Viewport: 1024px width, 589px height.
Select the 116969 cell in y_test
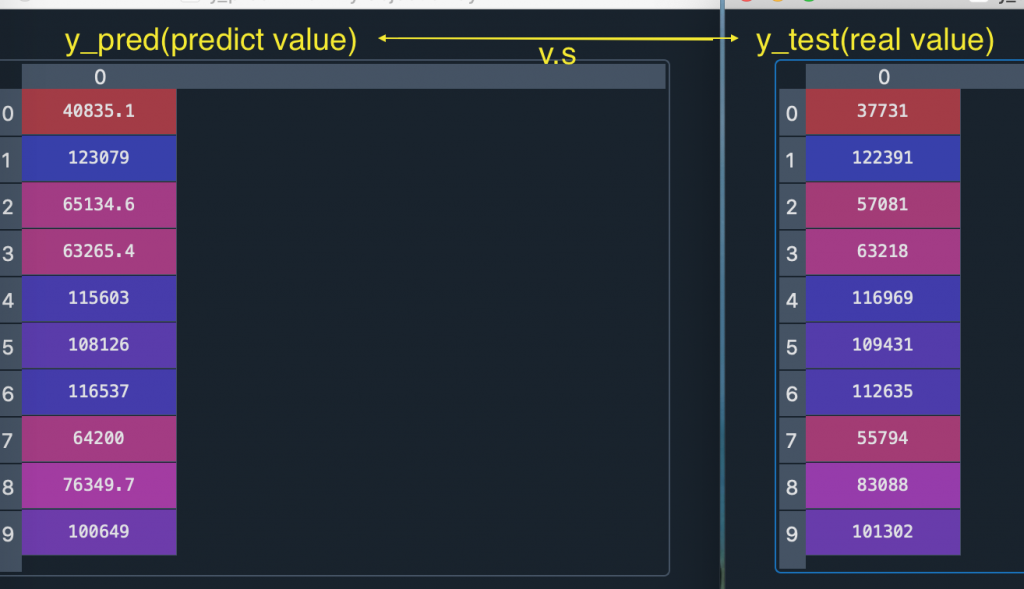point(883,298)
